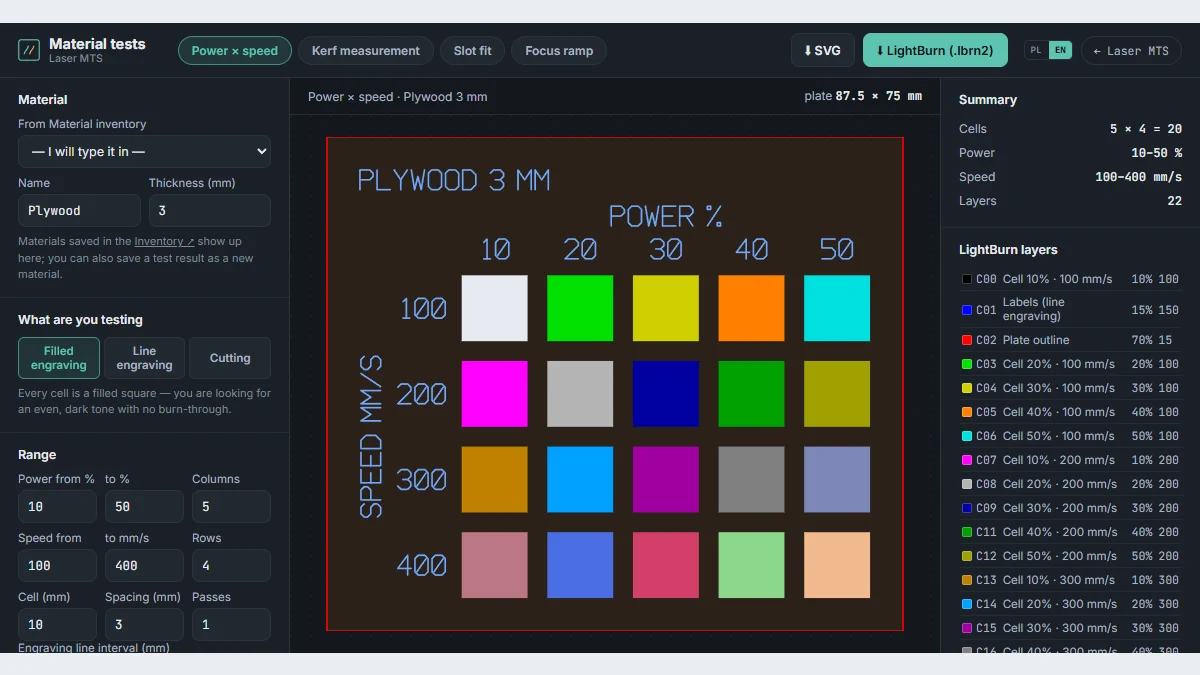Select the C02 Plate outline layer

coord(1070,340)
